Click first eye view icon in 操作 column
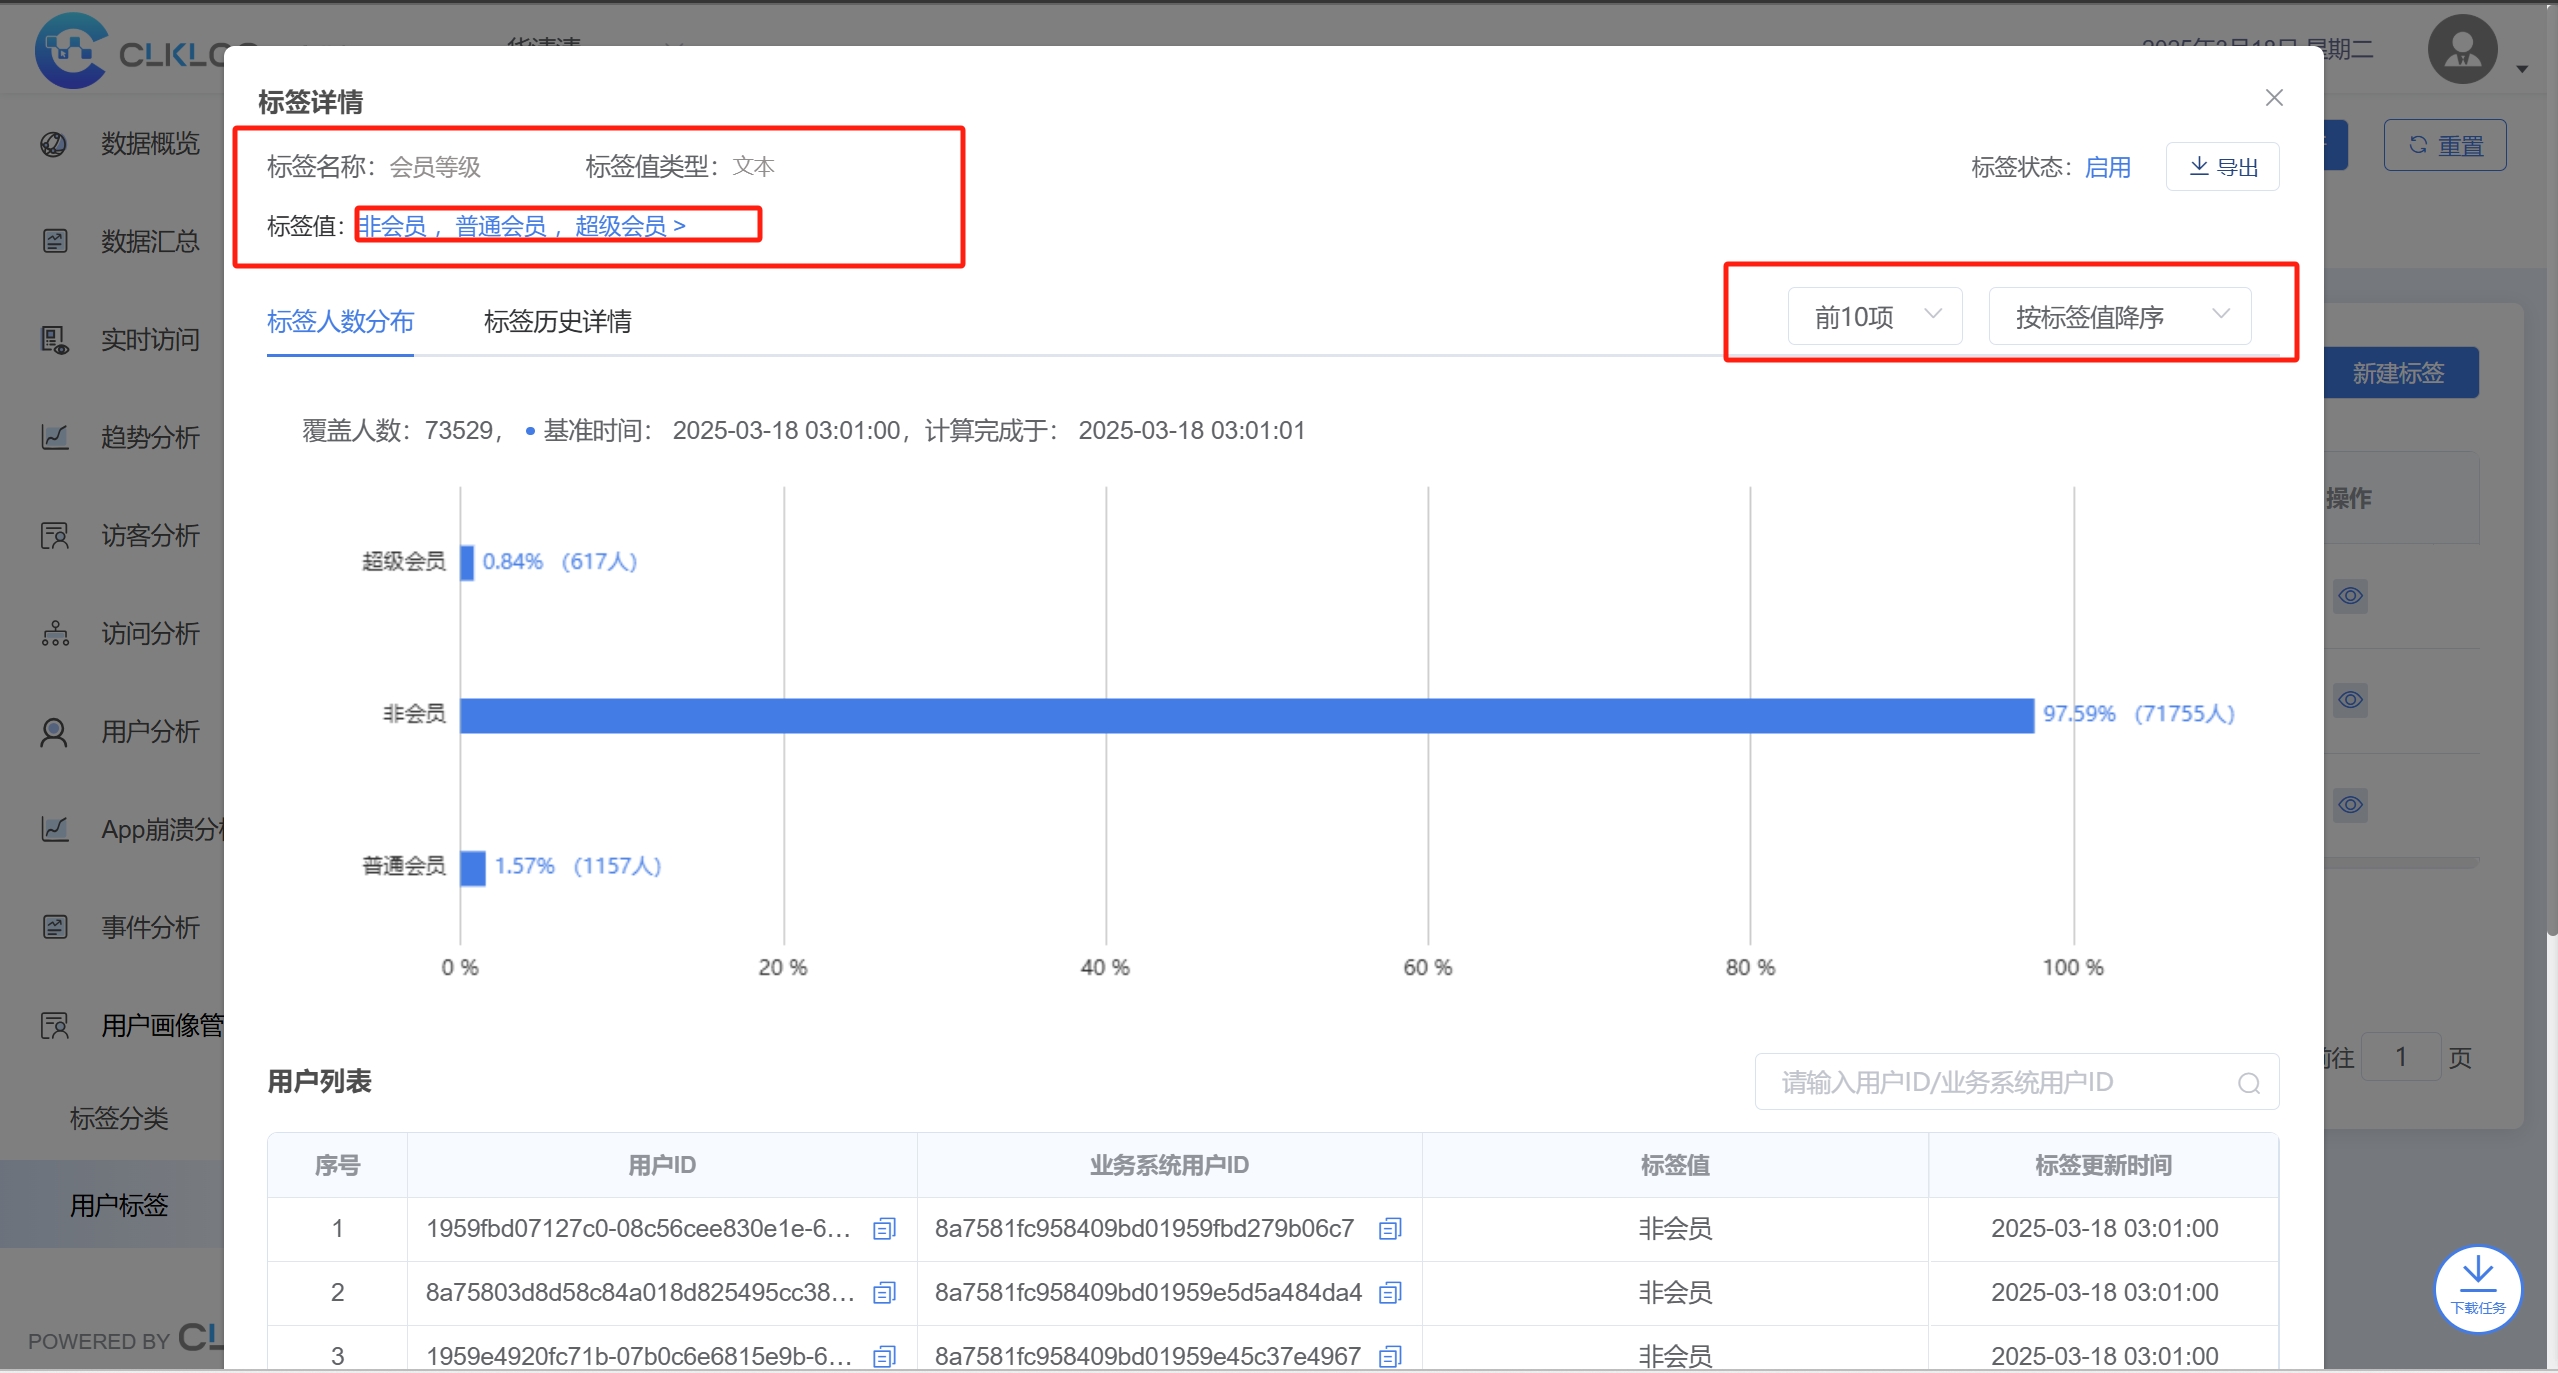 point(2350,596)
